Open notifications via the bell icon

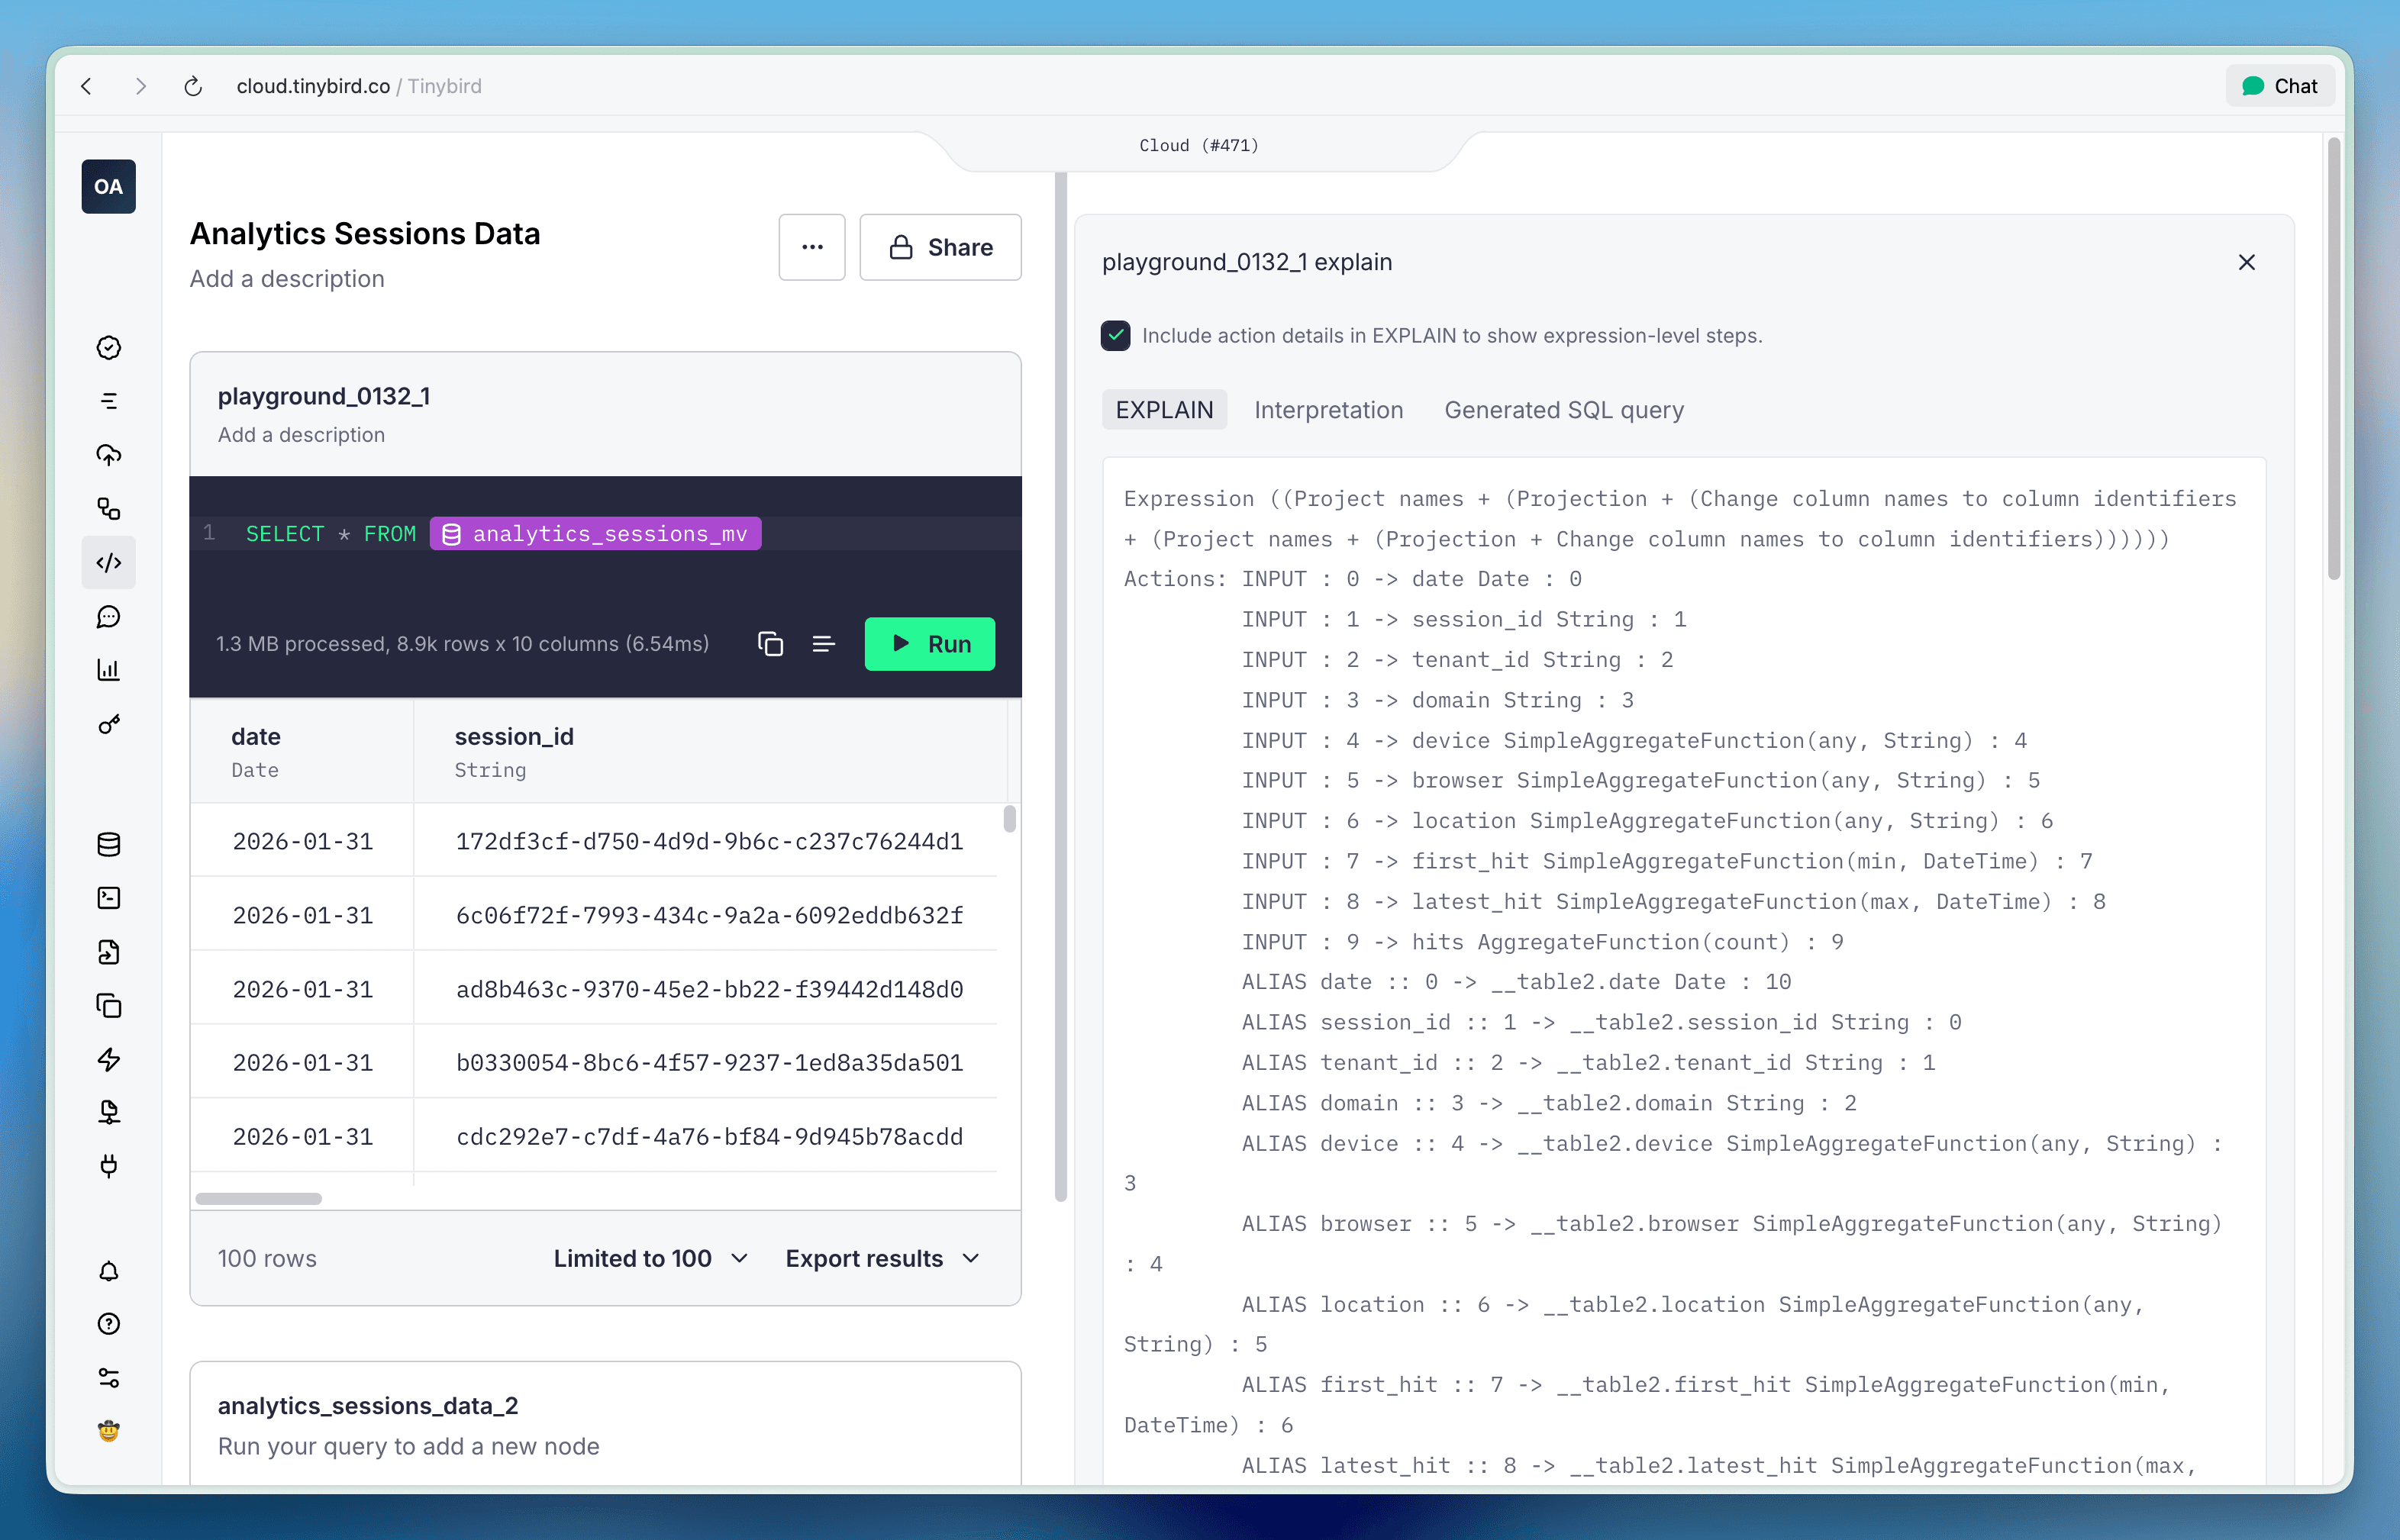108,1271
